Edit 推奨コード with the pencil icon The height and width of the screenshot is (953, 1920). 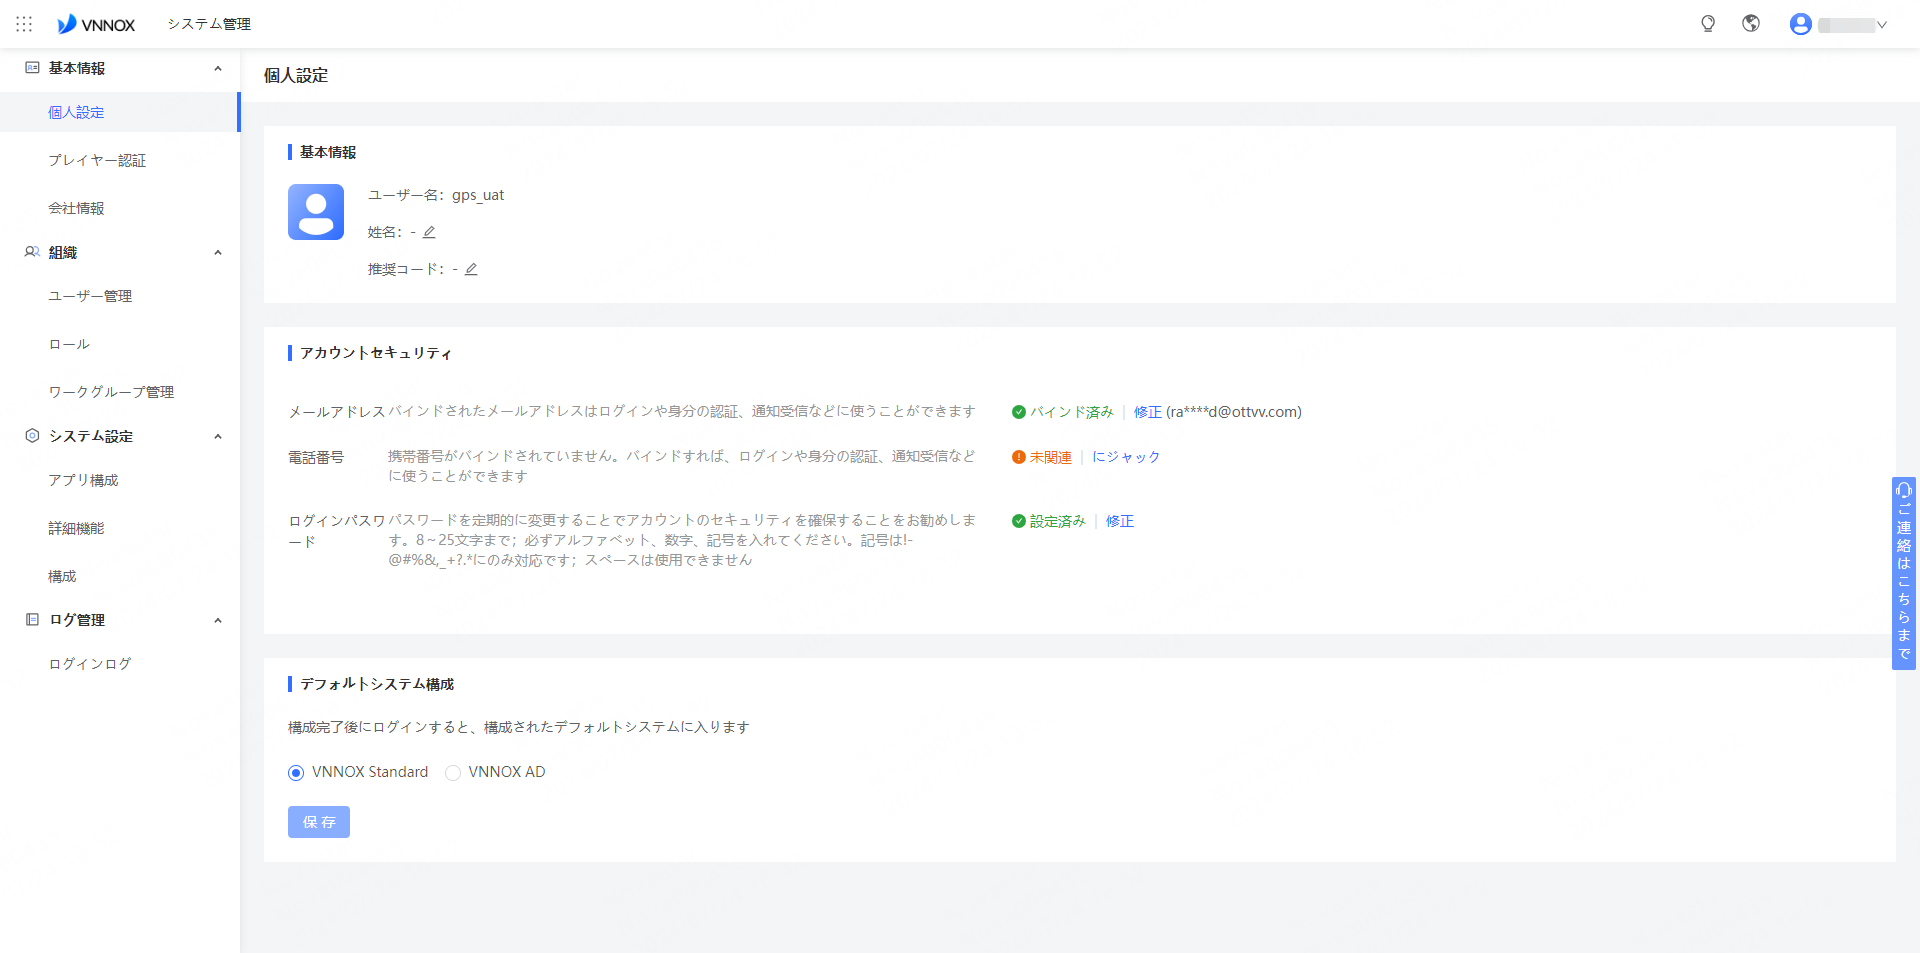pos(471,269)
